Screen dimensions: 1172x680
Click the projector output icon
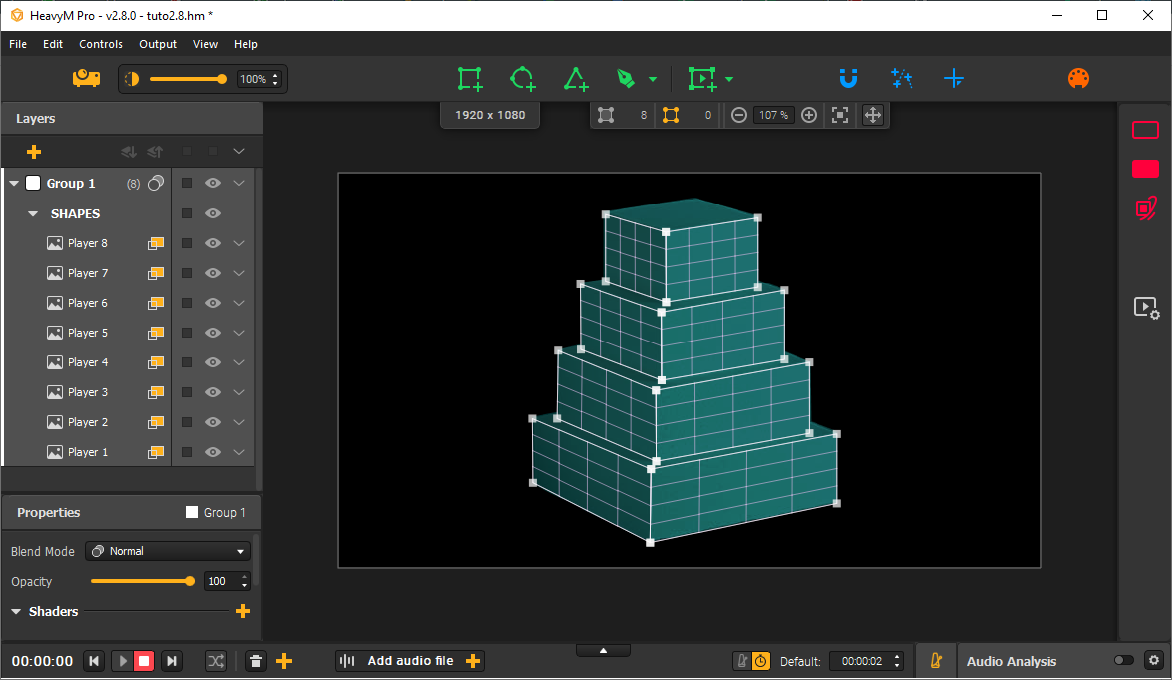87,78
